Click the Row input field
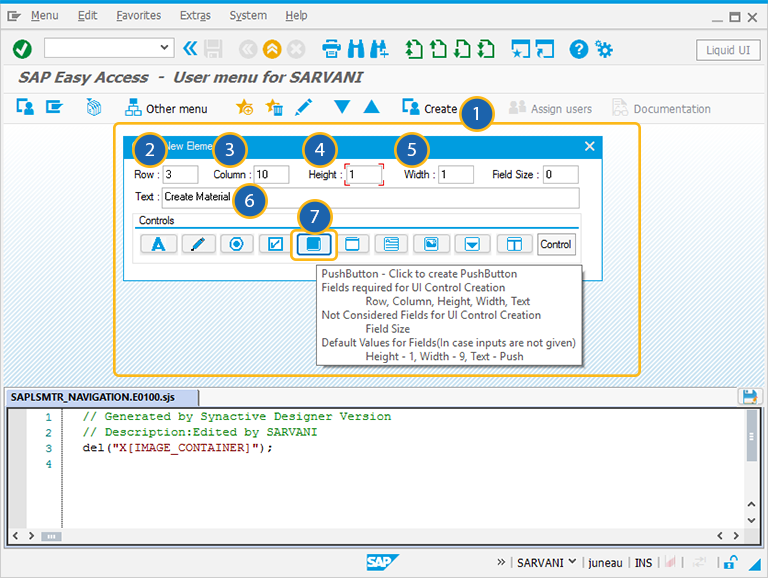This screenshot has height=578, width=768. pyautogui.click(x=181, y=174)
